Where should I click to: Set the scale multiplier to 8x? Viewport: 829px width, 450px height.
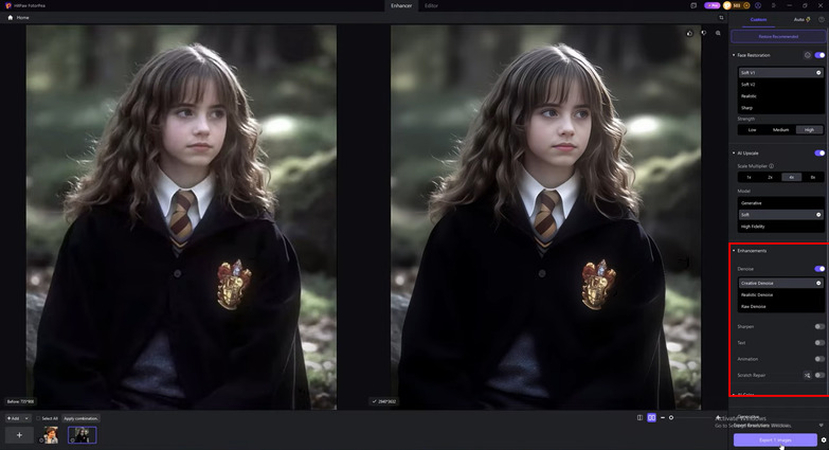click(813, 177)
